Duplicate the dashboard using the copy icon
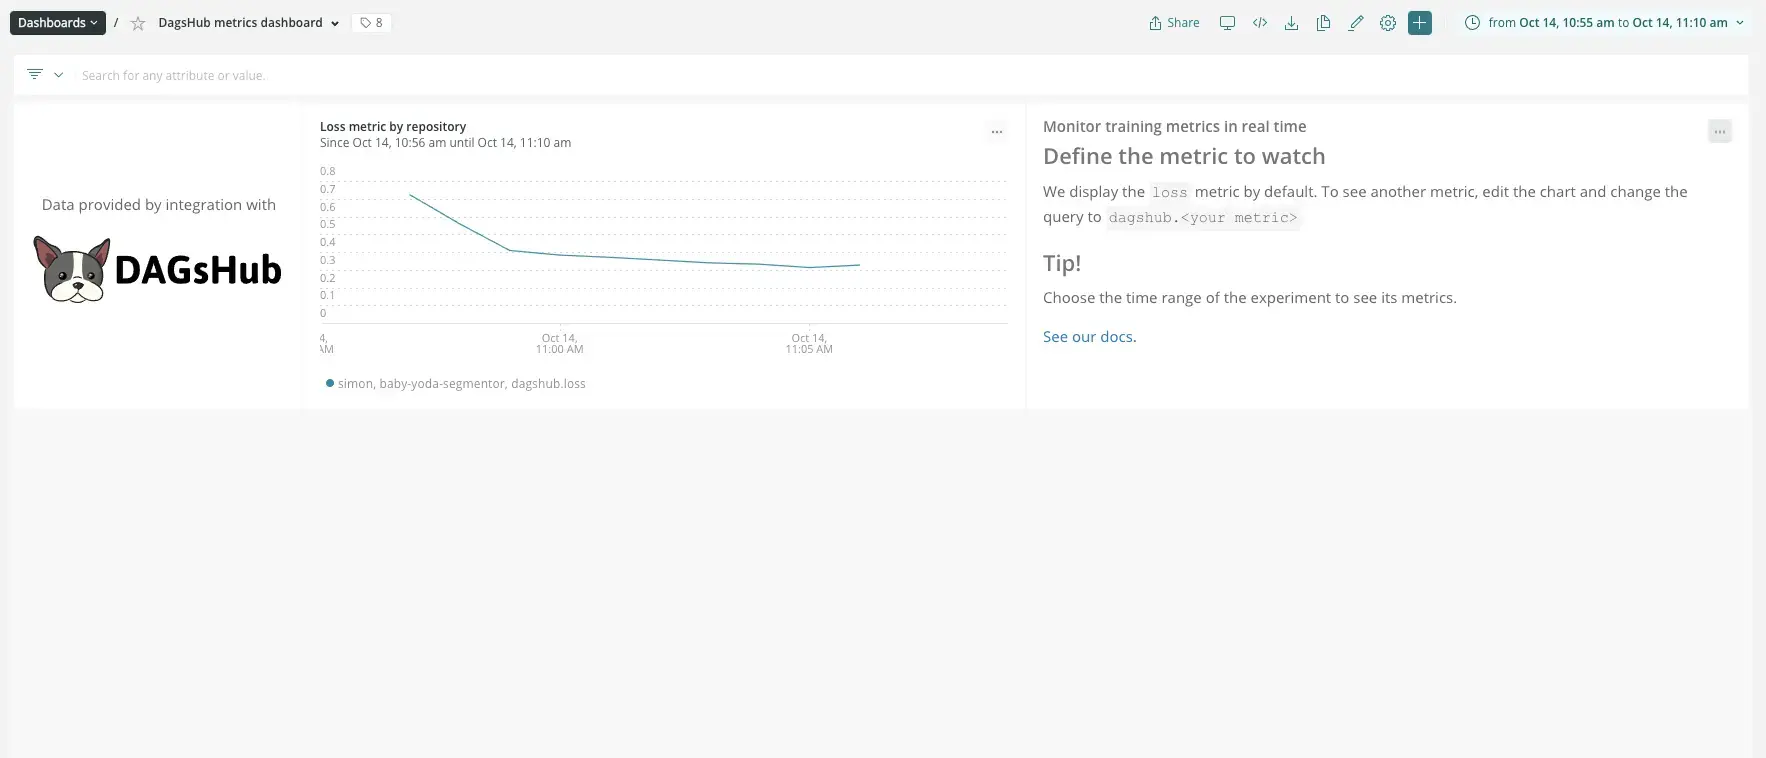This screenshot has width=1766, height=758. pos(1324,23)
